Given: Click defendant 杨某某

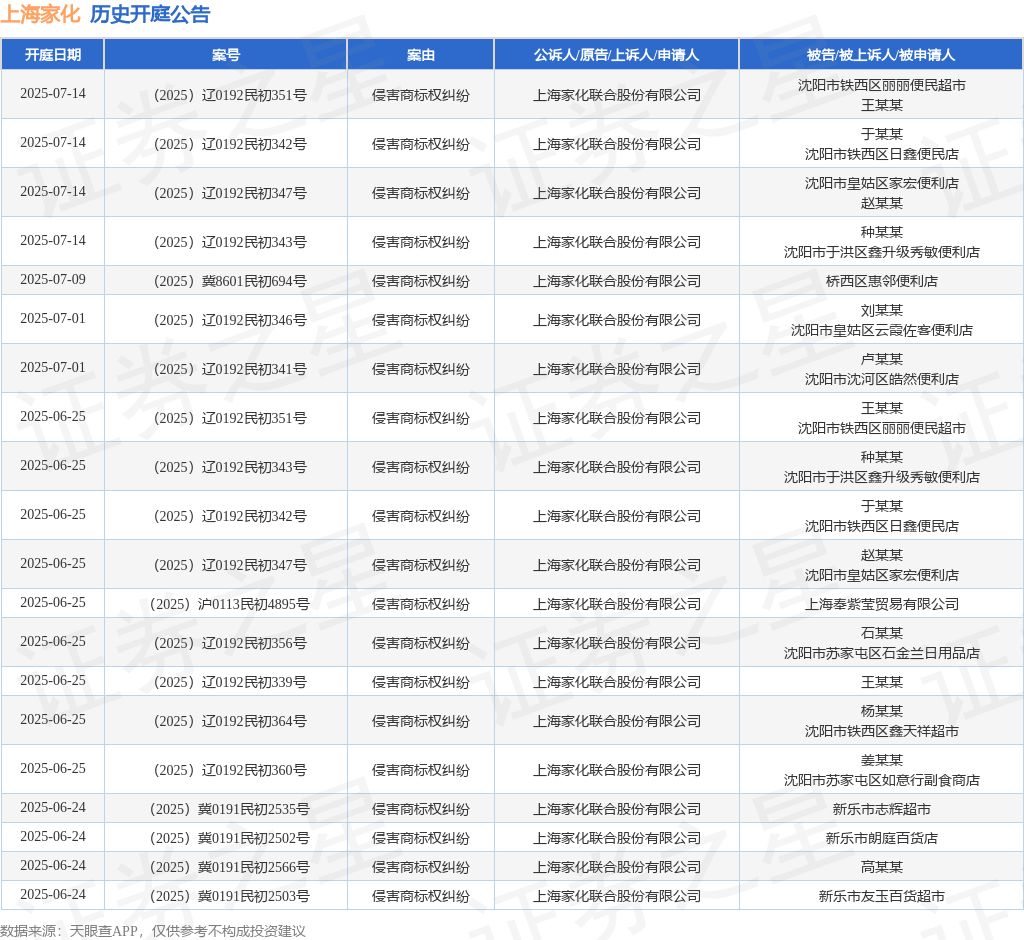Looking at the screenshot, I should coord(882,711).
